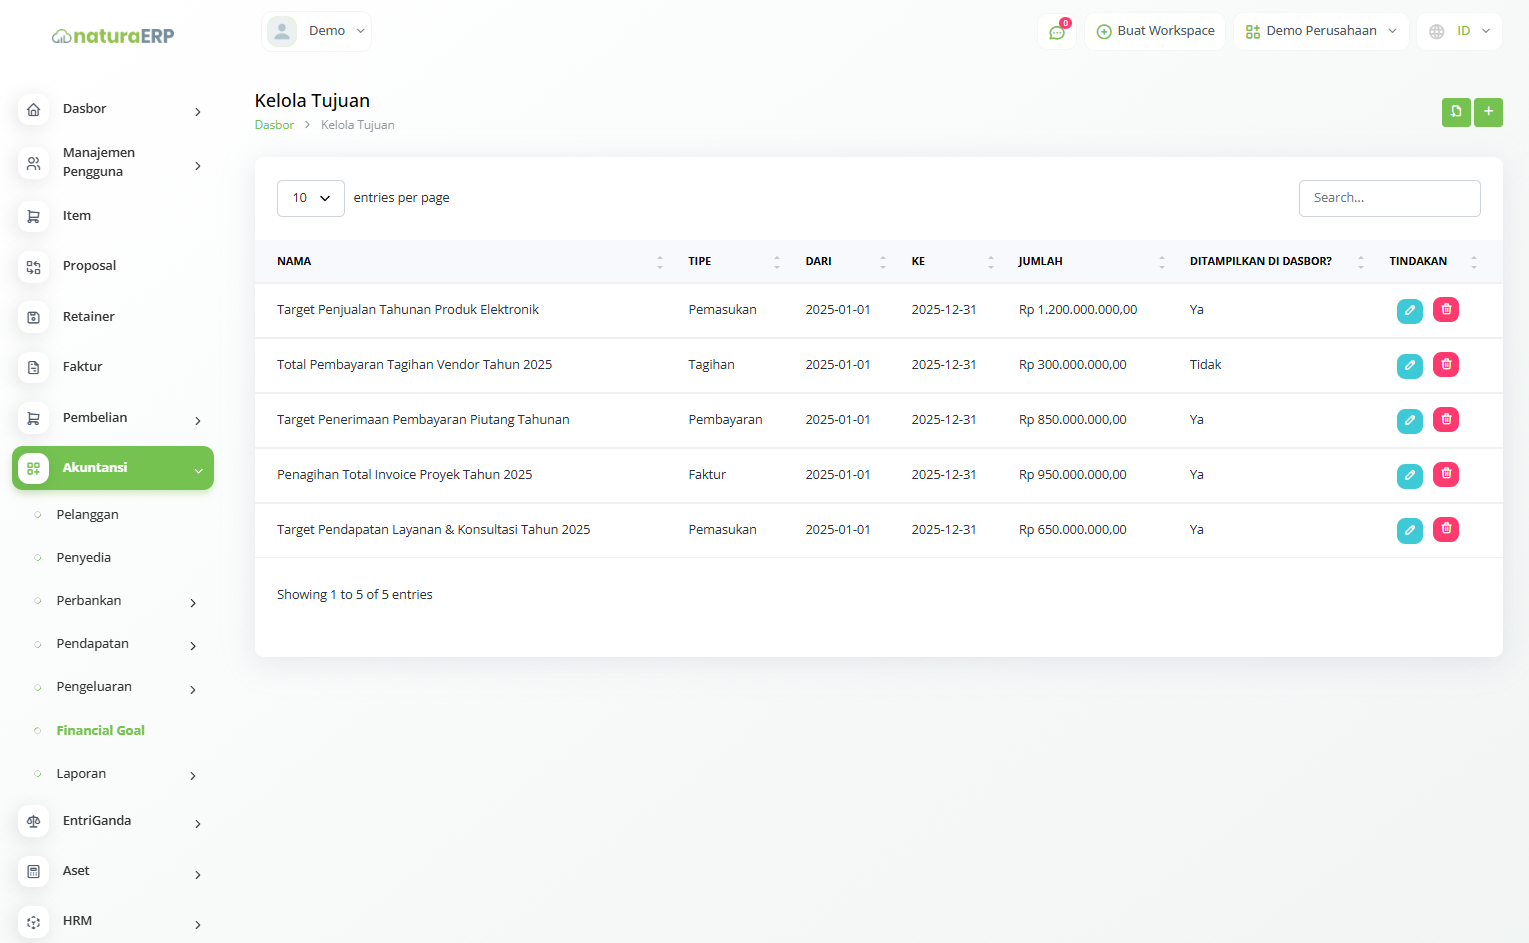Edit Target Penjualan Tahunan Produk Elektronik goal

[1409, 310]
